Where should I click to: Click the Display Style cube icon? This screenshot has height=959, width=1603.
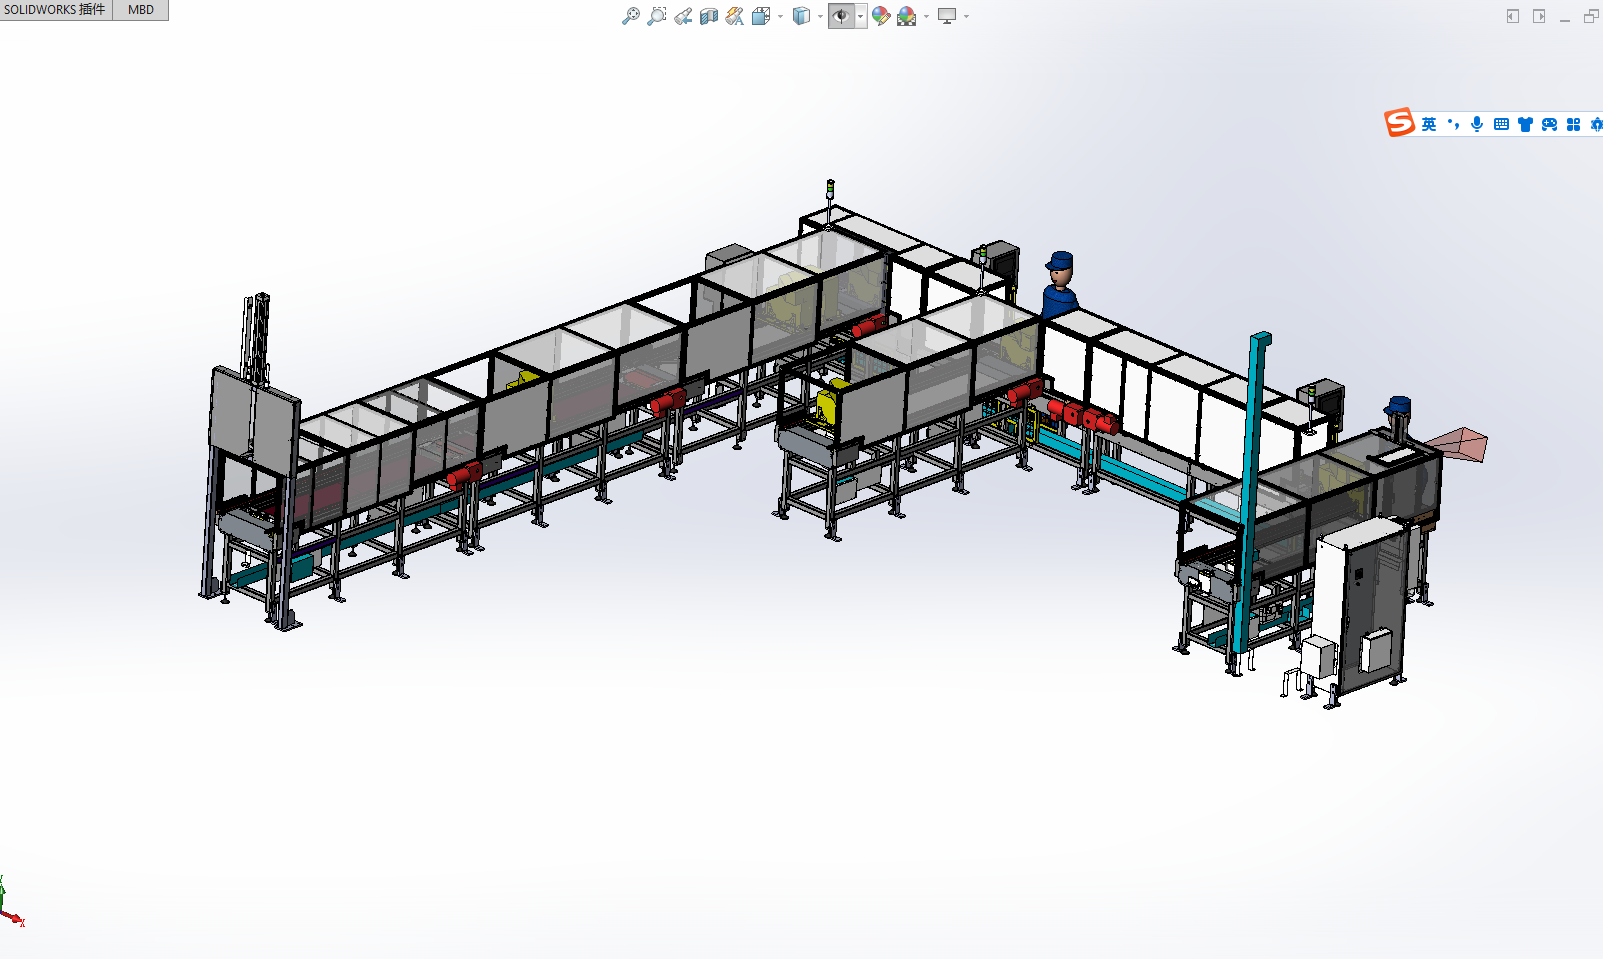(801, 16)
